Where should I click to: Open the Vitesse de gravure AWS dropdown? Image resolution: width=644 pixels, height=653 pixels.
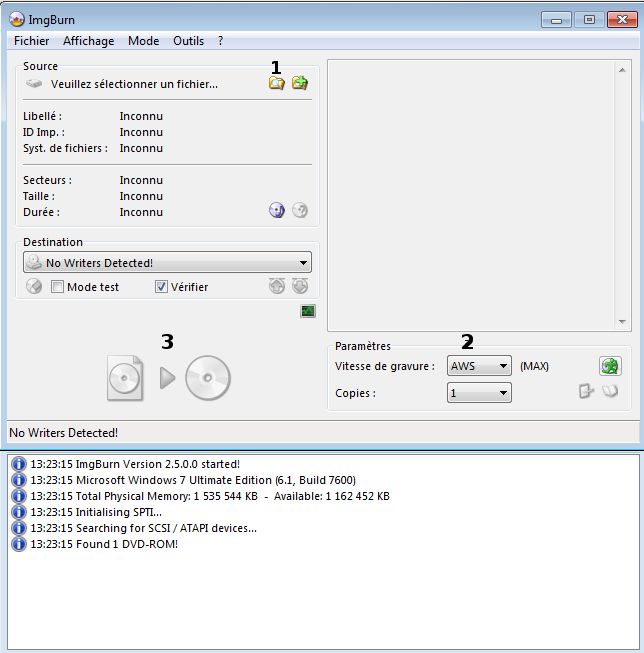479,366
